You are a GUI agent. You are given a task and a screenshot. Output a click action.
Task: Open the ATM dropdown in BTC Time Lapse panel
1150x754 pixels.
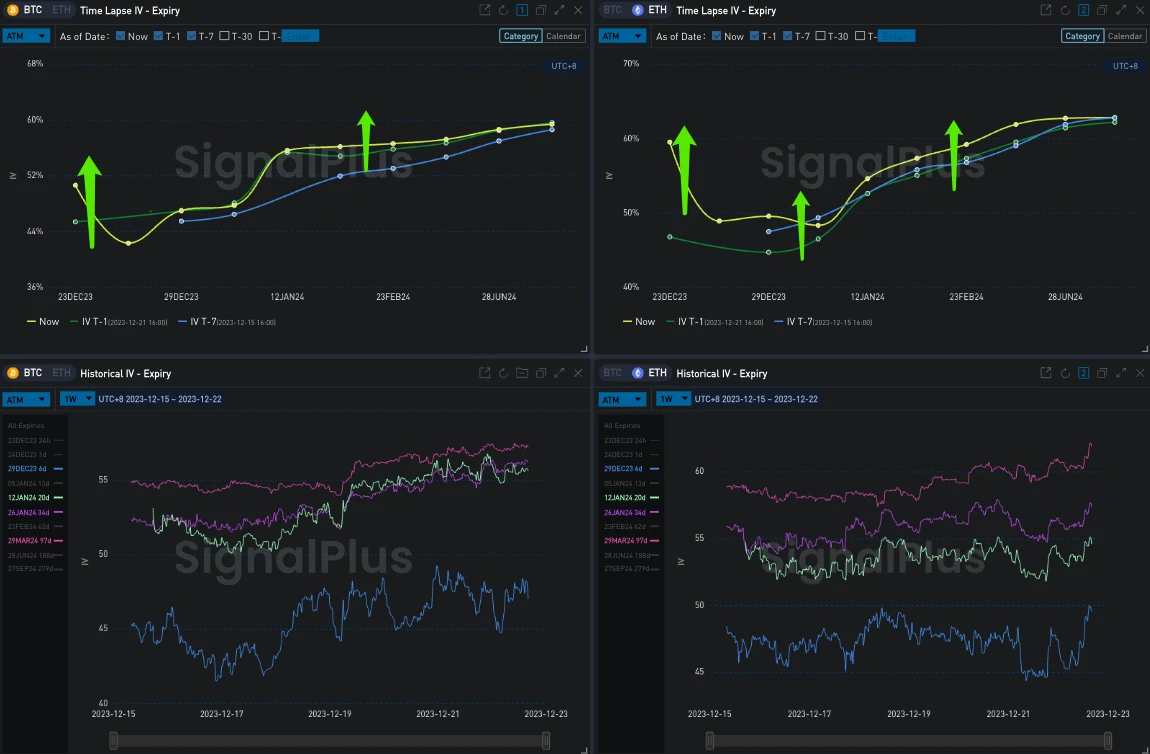pos(26,36)
